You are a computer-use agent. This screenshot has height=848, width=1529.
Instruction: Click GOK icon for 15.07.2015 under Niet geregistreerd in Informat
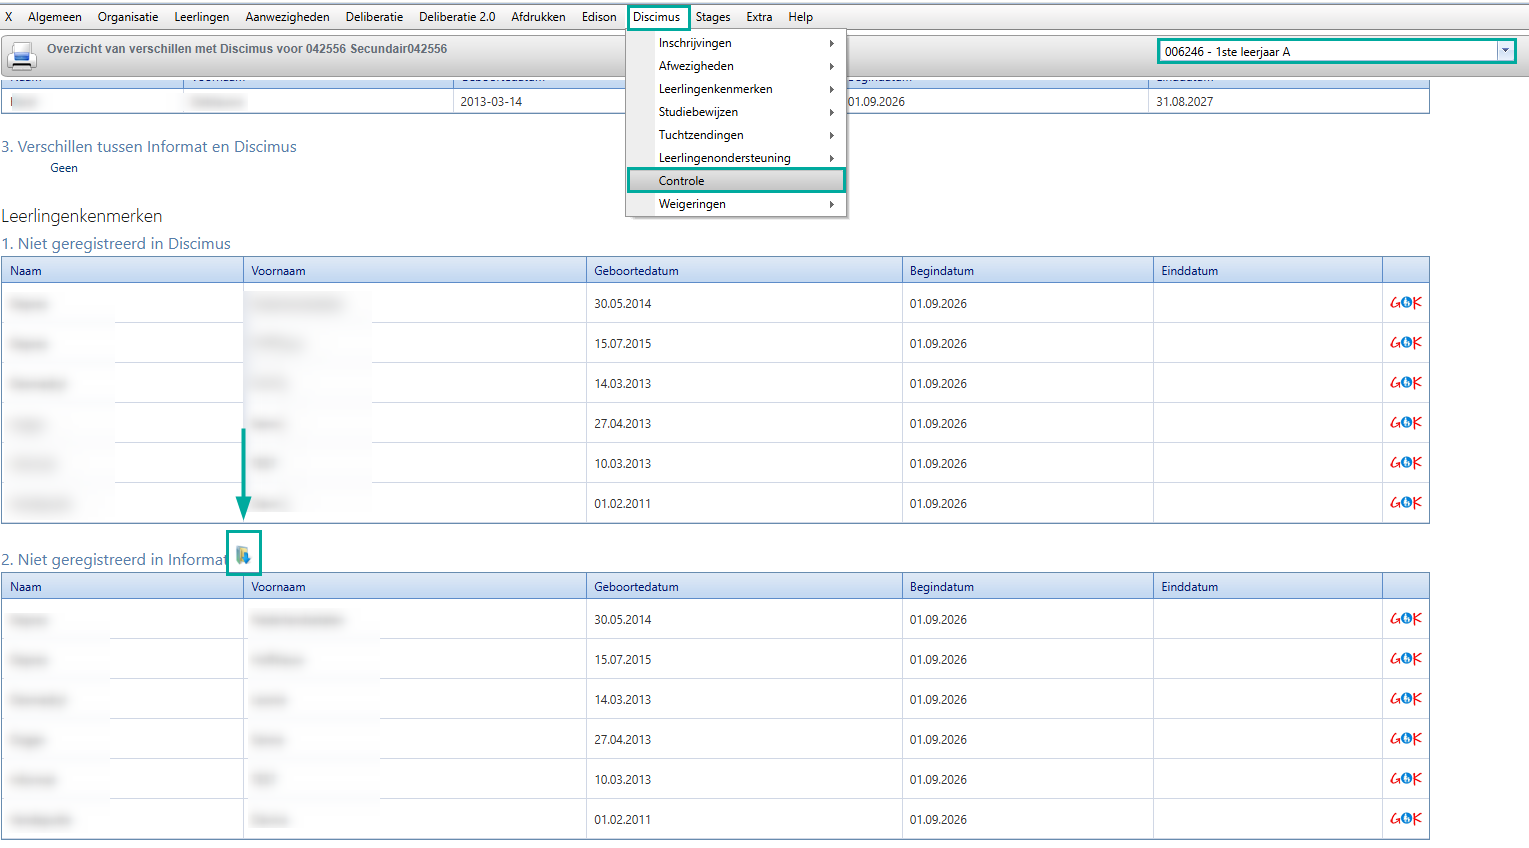point(1405,659)
